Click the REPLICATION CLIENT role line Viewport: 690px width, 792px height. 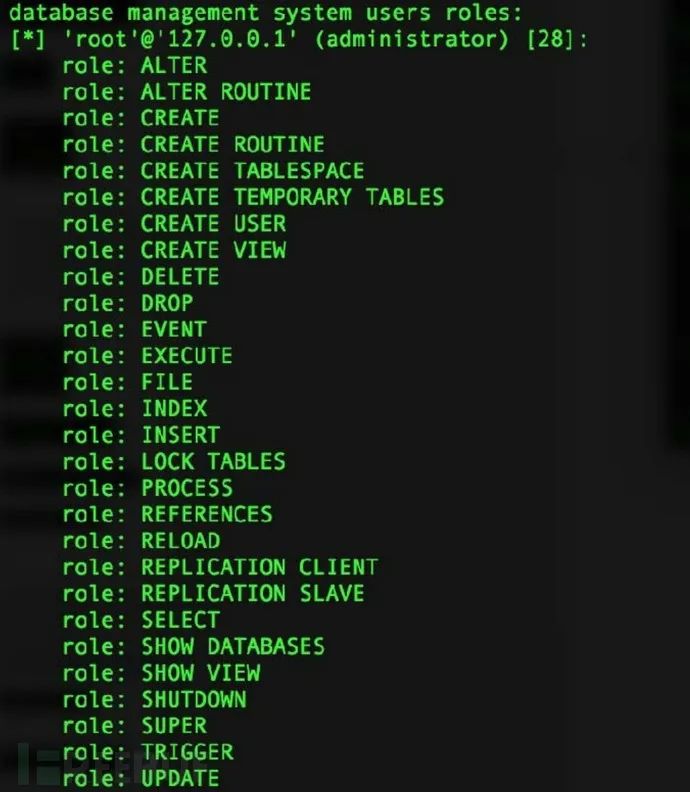[220, 567]
